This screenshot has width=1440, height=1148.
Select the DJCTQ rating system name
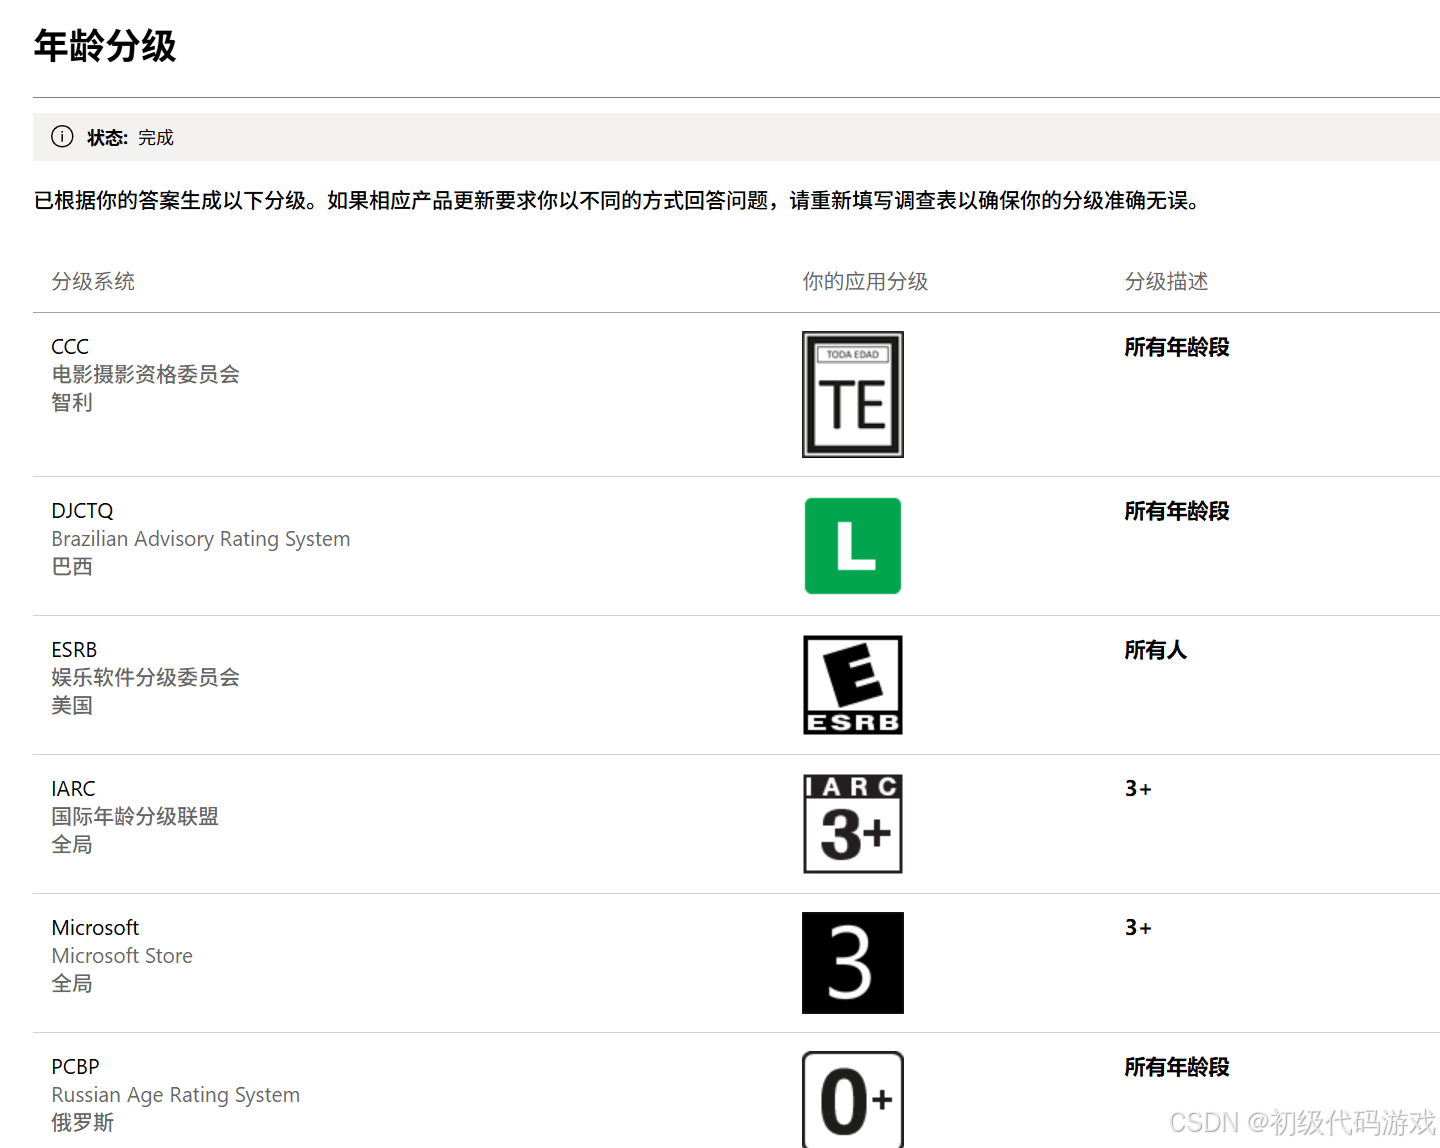coord(82,511)
